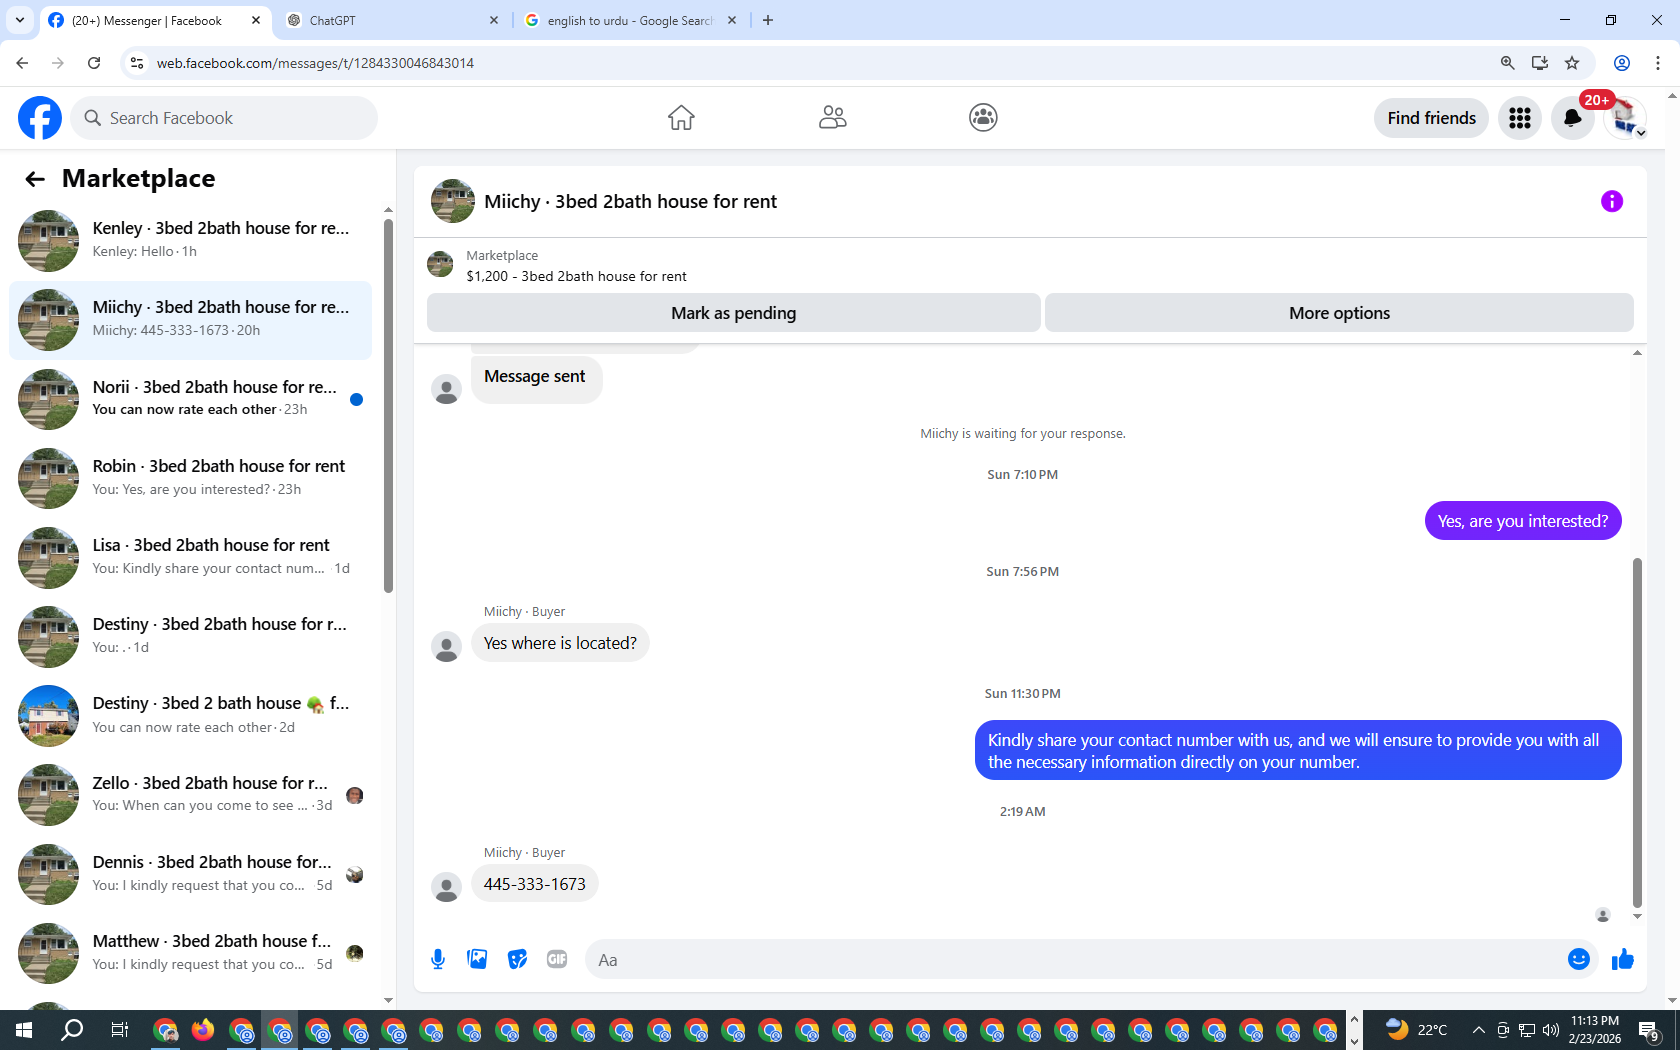Viewport: 1680px width, 1050px height.
Task: Close the ChatGPT tab
Action: 494,20
